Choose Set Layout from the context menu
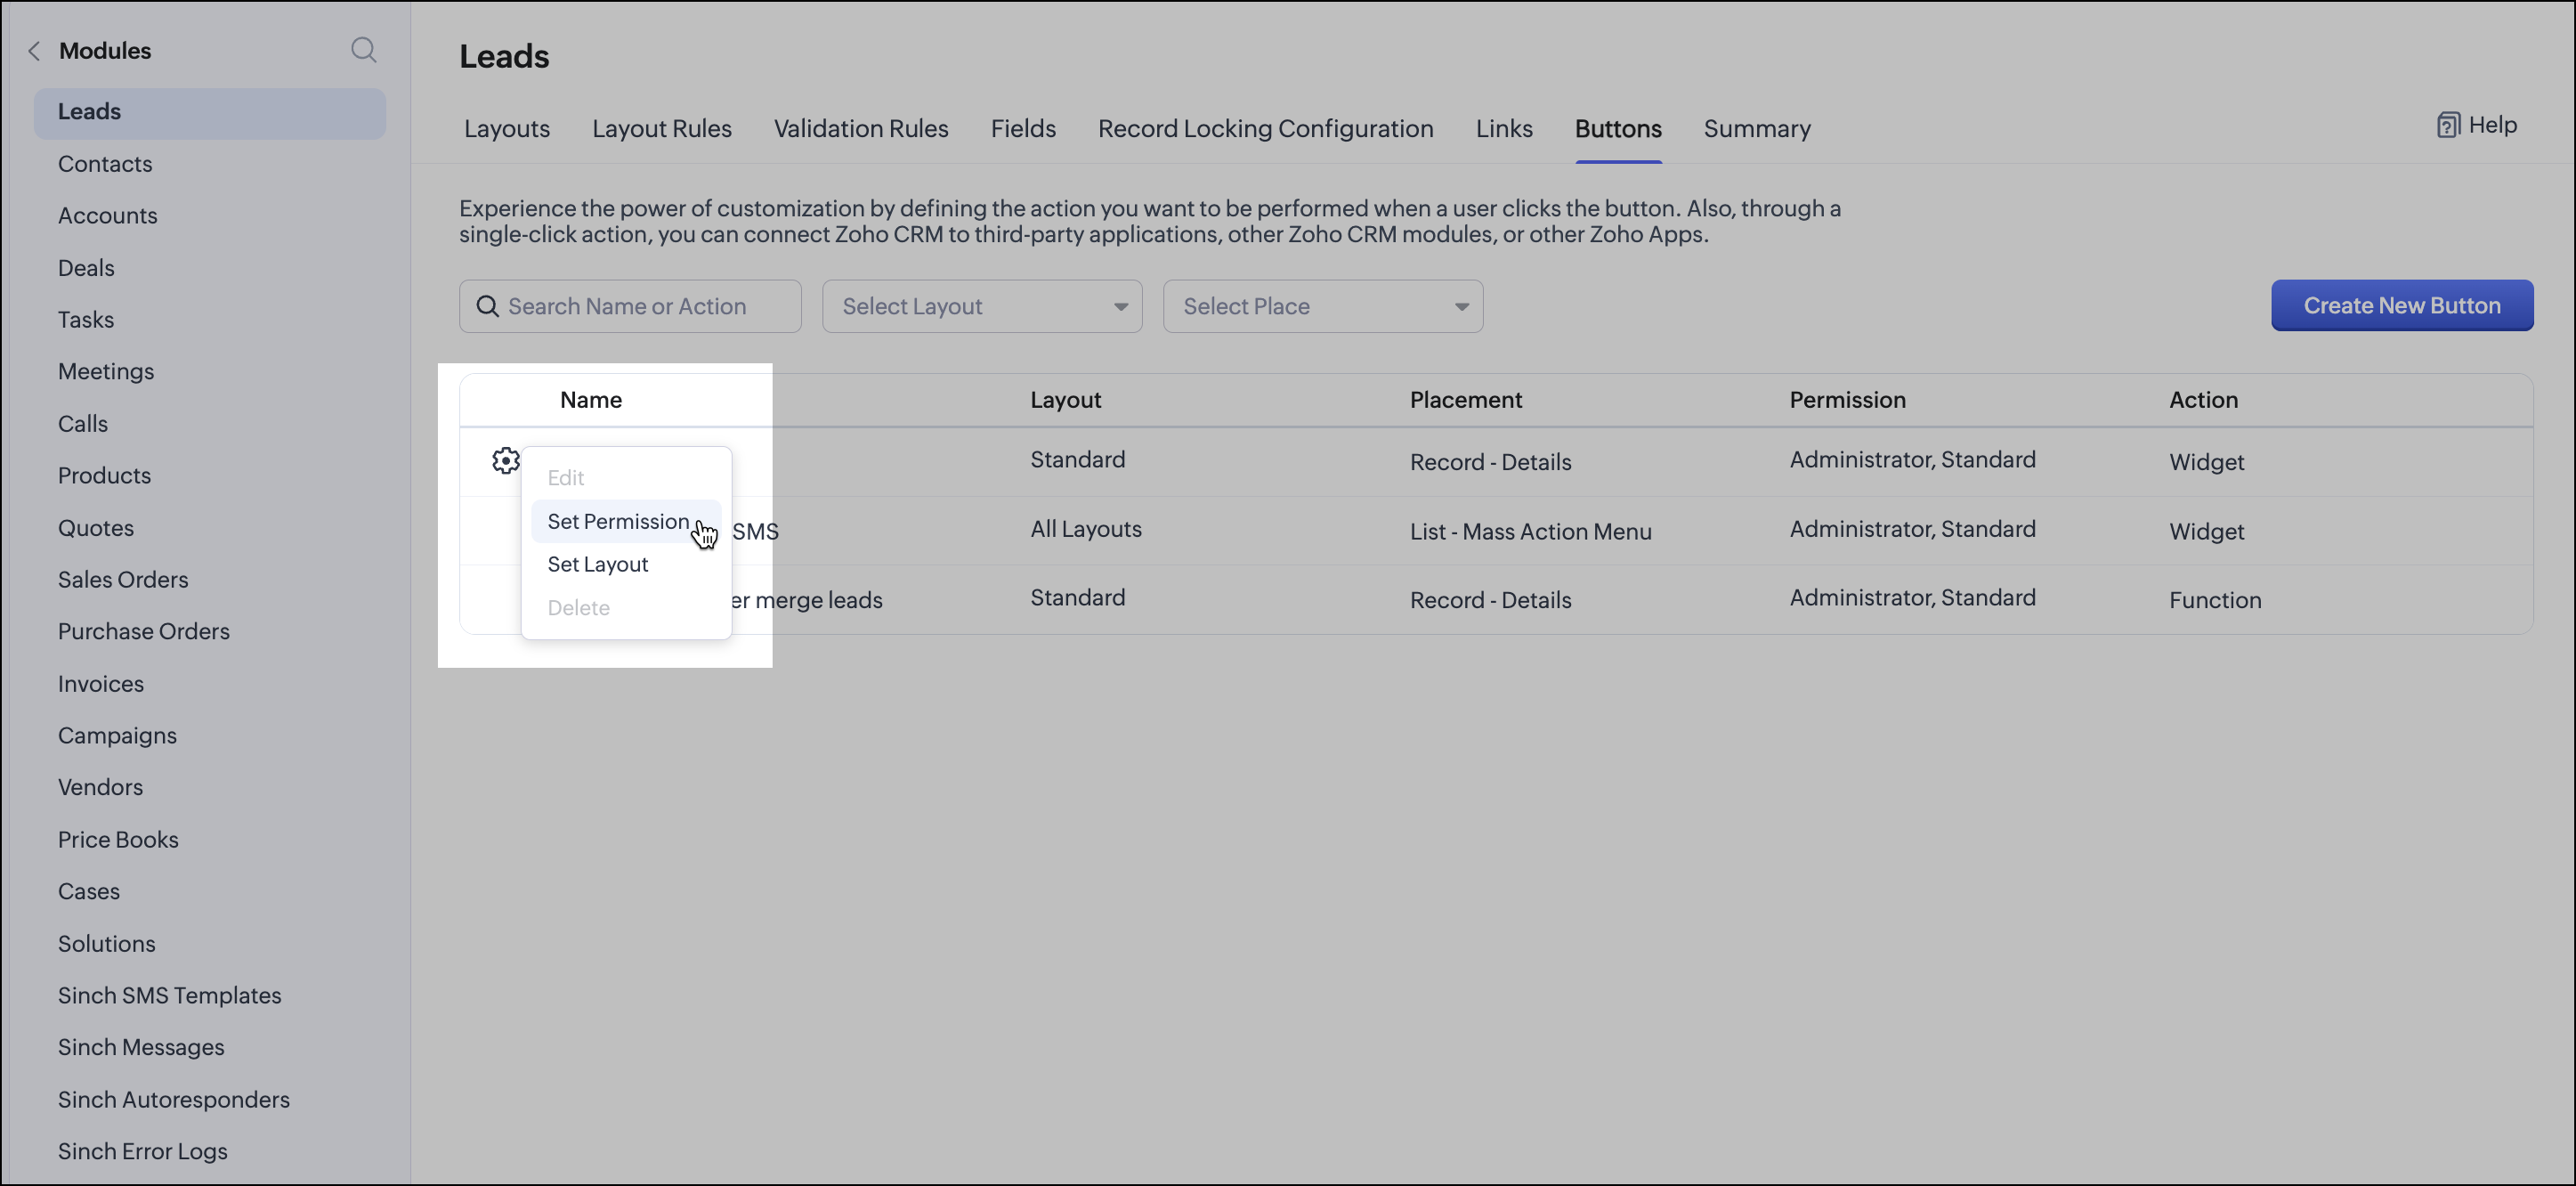The height and width of the screenshot is (1186, 2576). coord(626,564)
